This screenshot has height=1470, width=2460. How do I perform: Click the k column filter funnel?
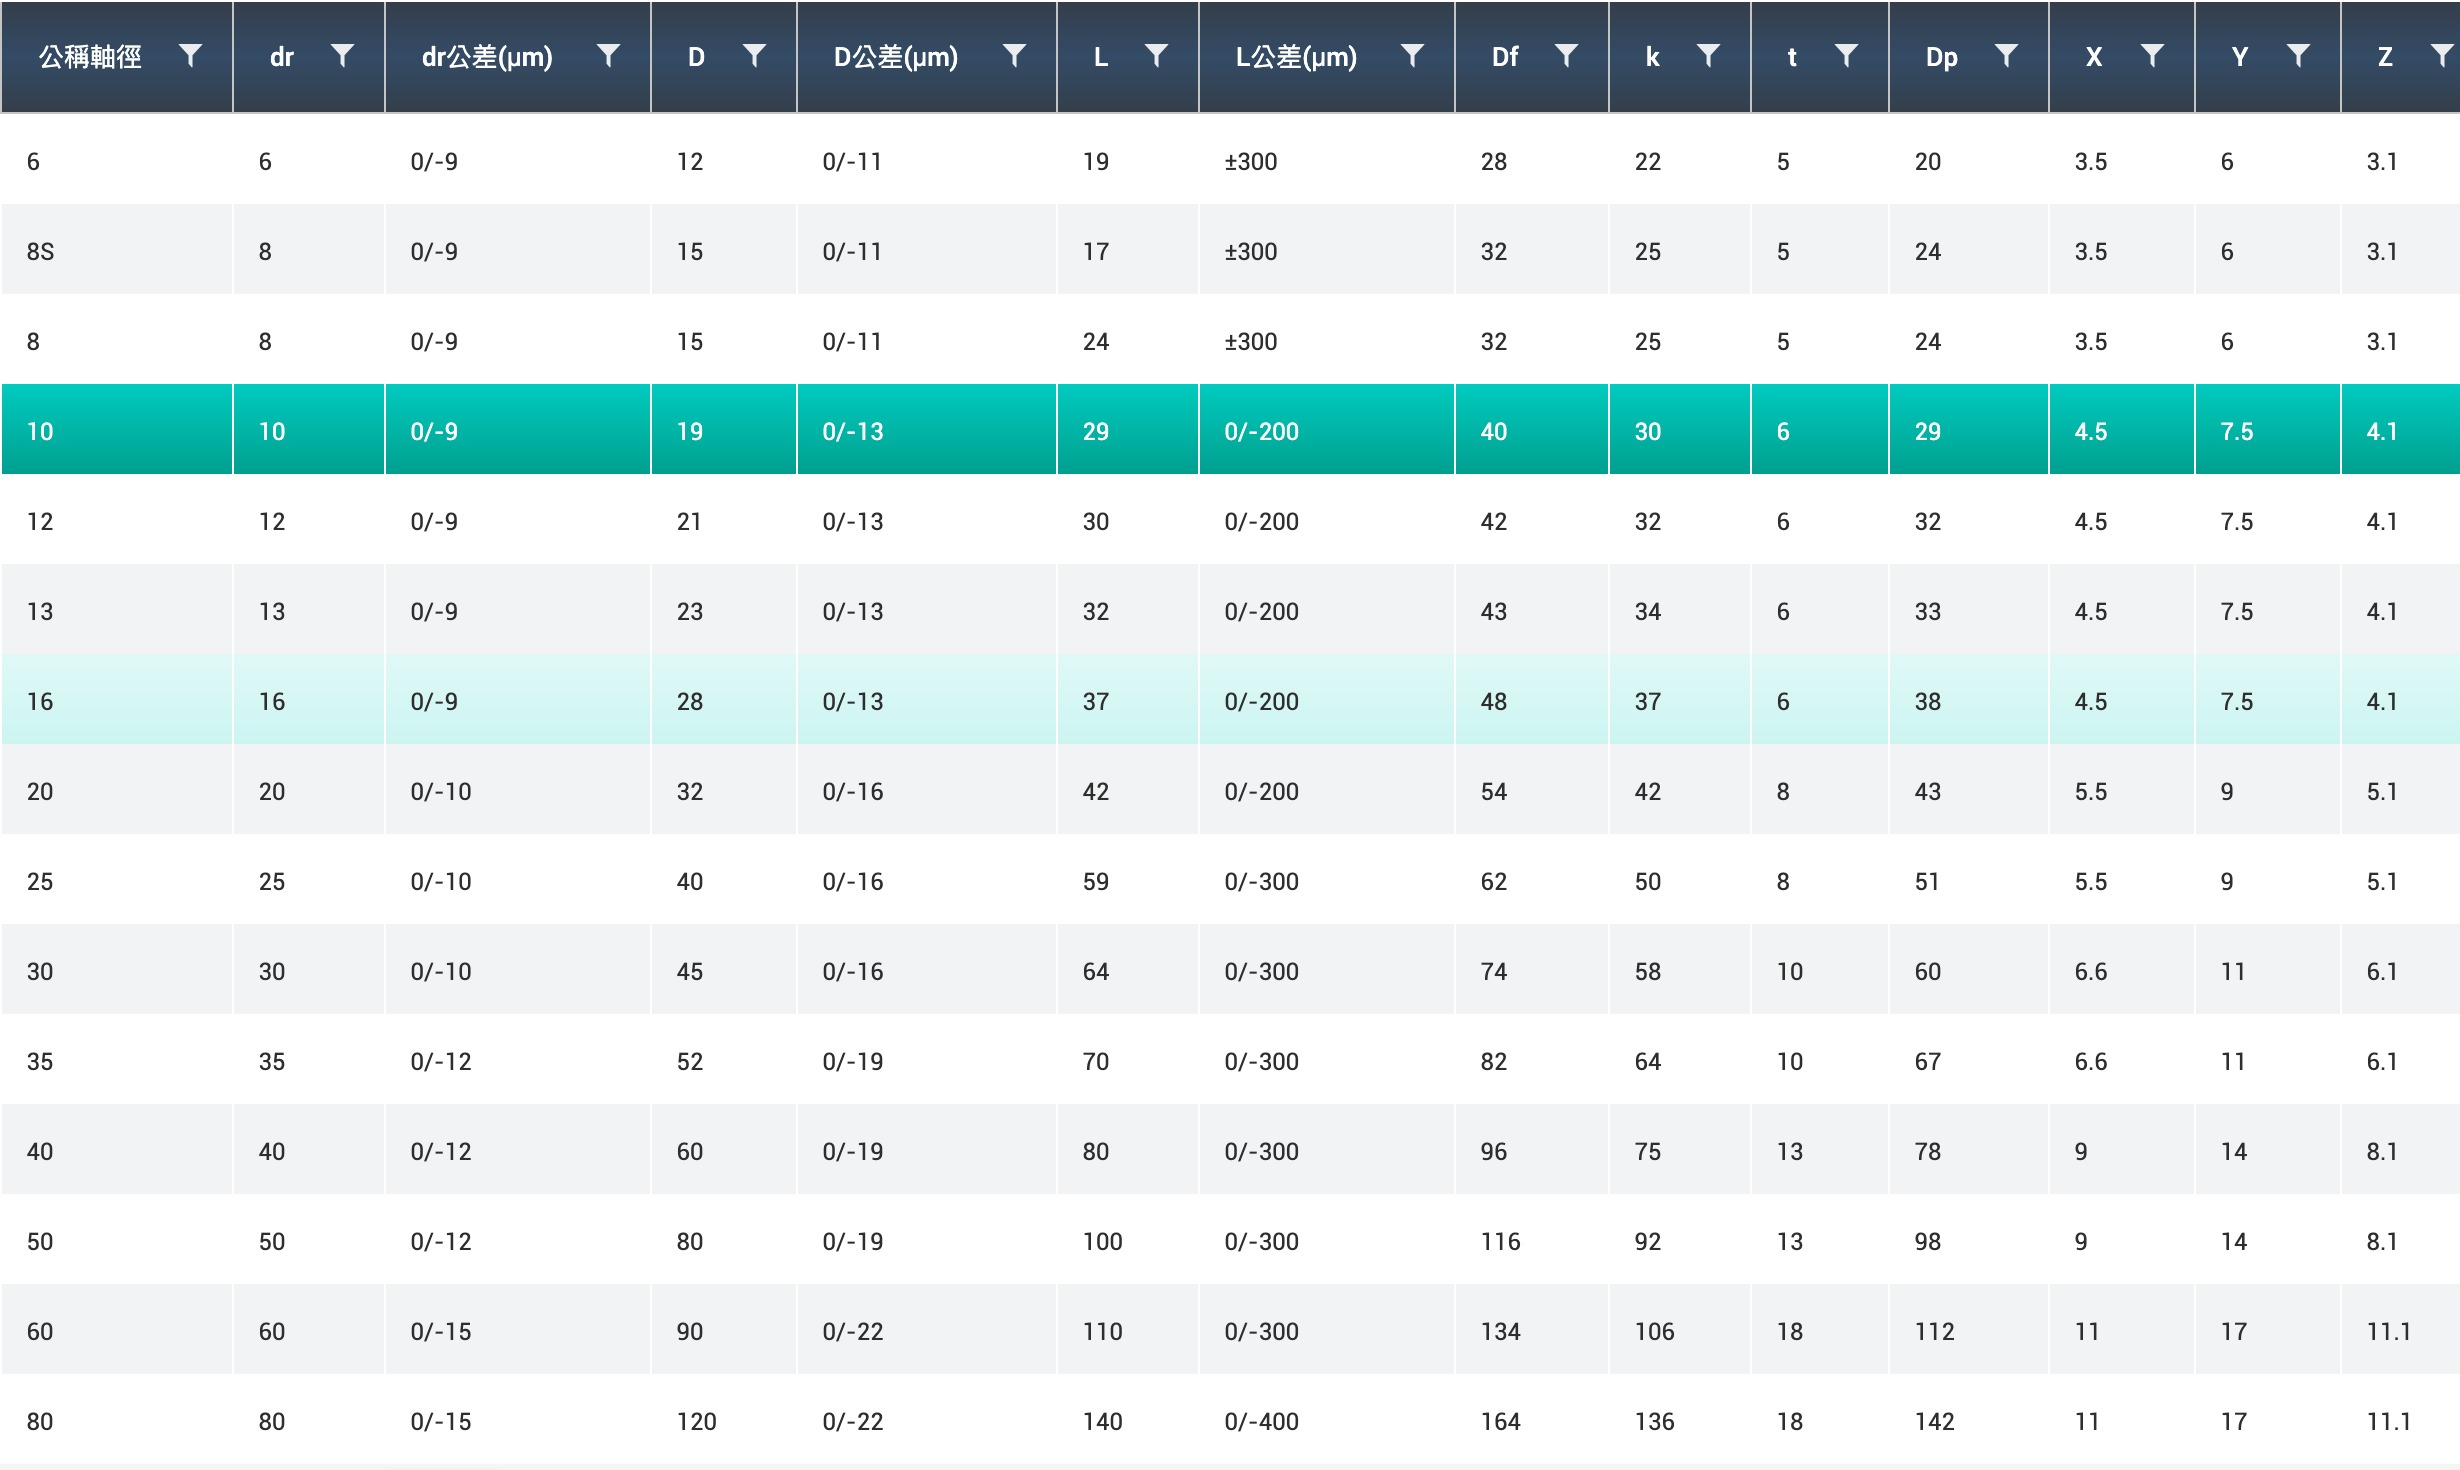click(1708, 56)
